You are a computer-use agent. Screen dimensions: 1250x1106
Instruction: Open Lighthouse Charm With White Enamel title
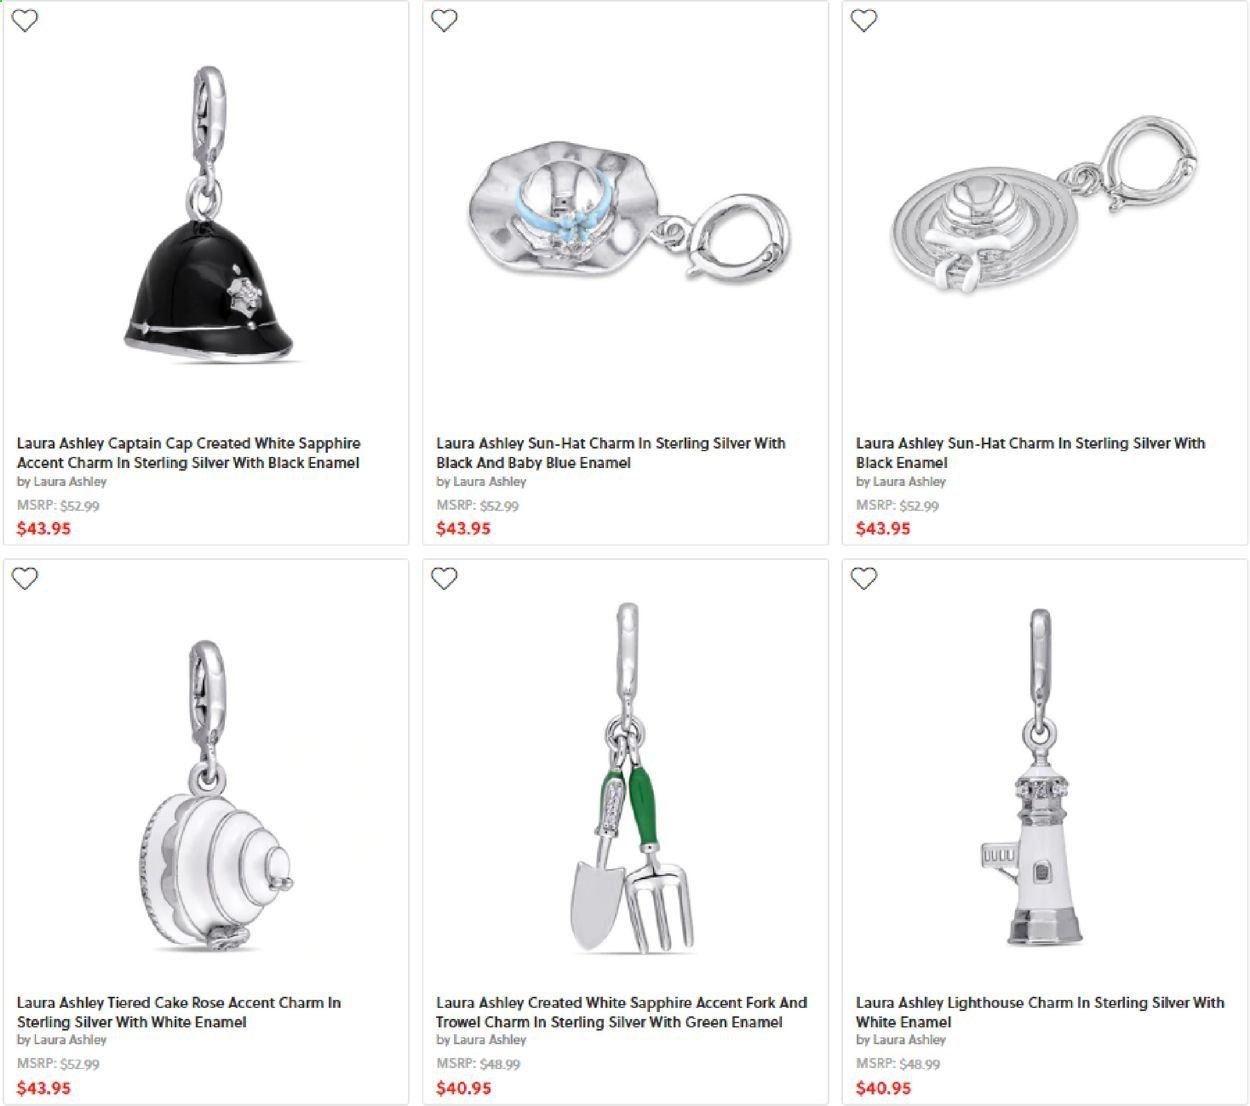pyautogui.click(x=1040, y=1012)
